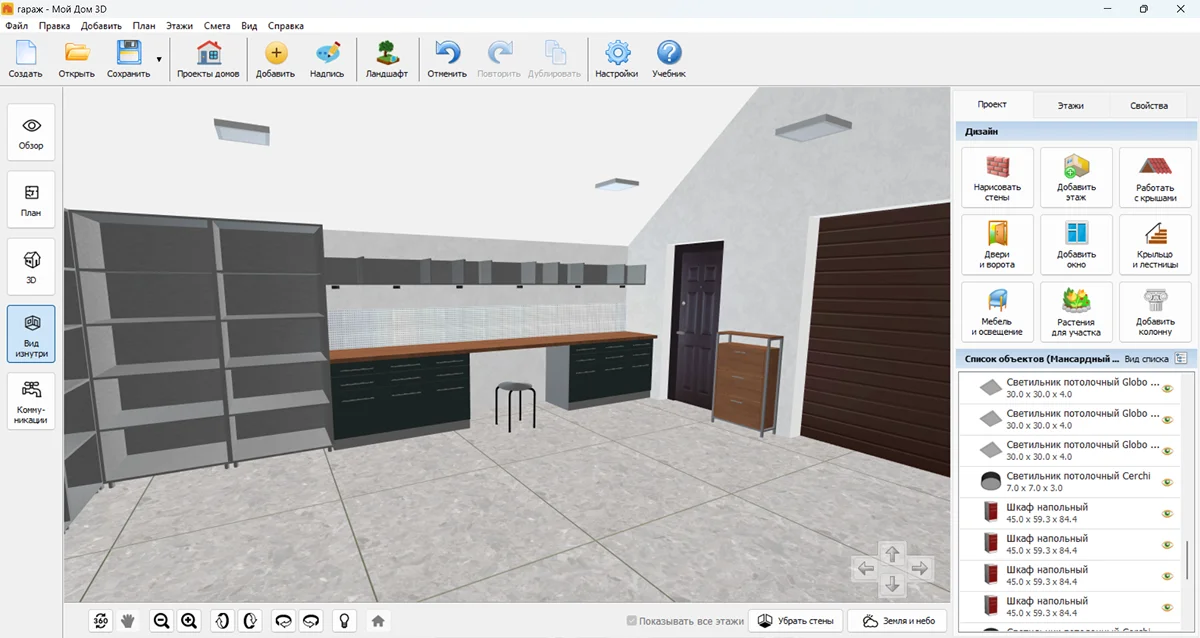Switch to the Свойства tab
The image size is (1200, 638).
tap(1148, 105)
